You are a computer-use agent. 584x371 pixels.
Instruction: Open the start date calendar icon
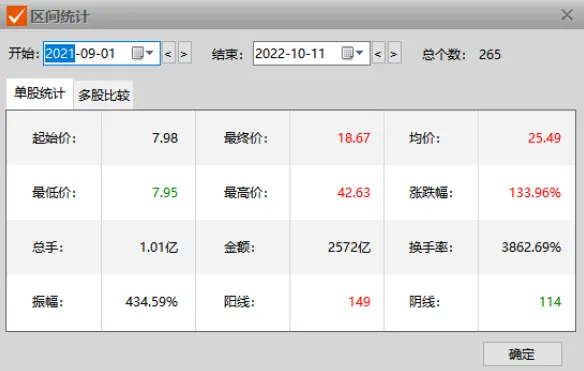[137, 53]
